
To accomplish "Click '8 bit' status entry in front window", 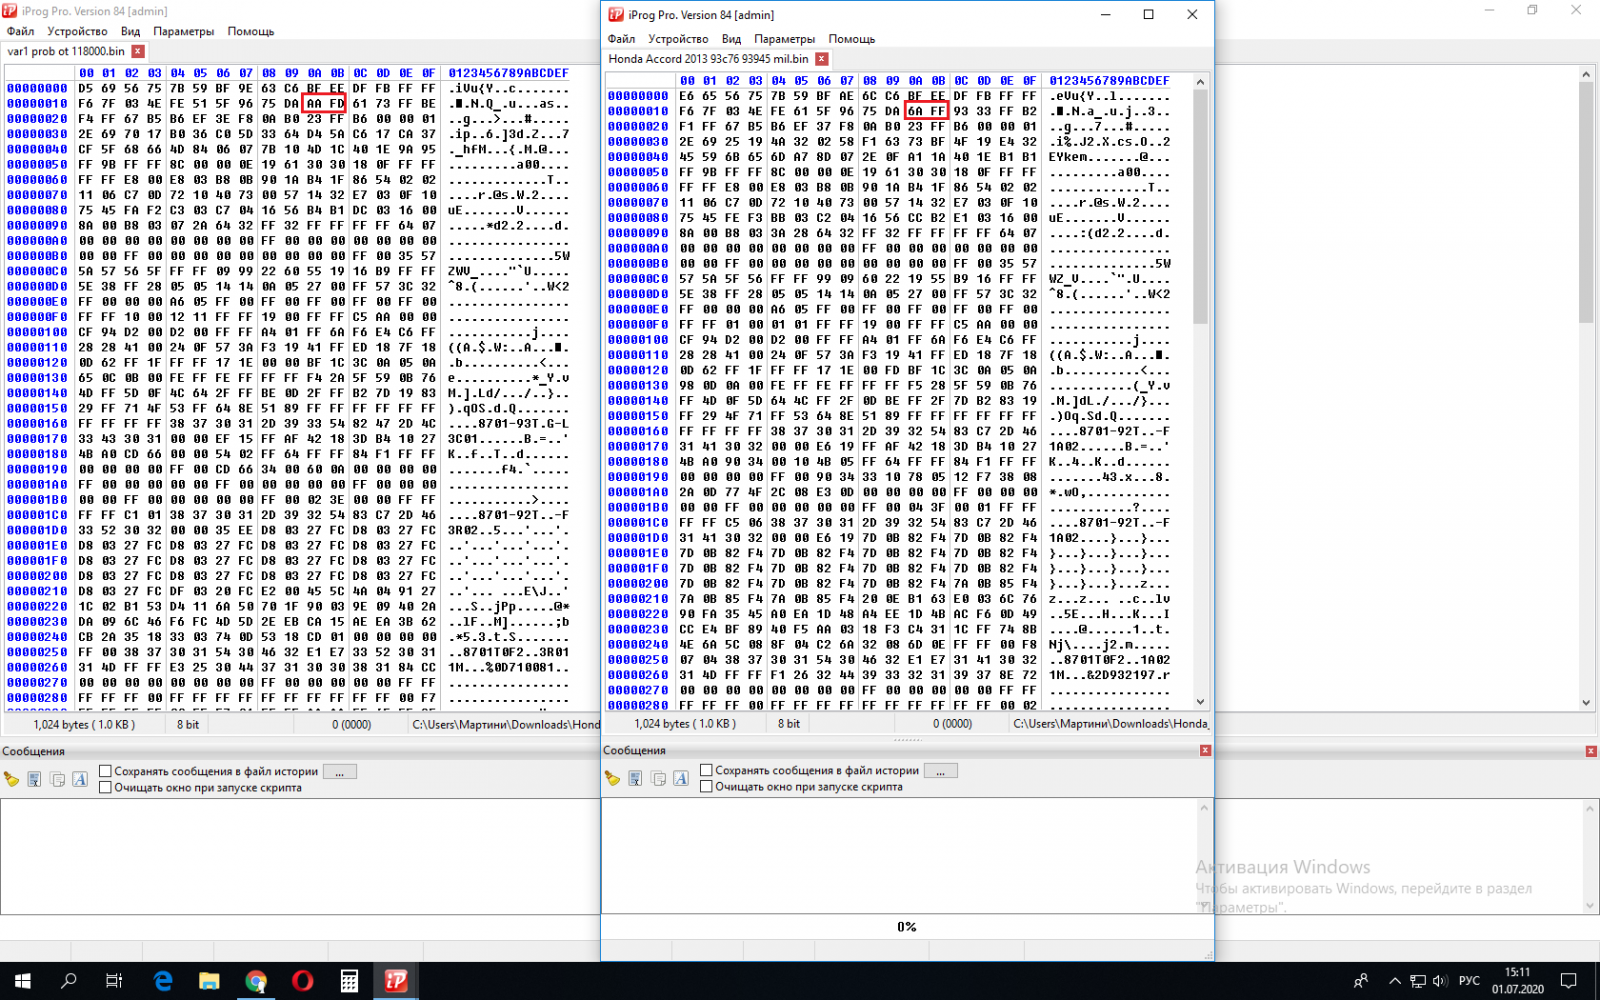I will tap(789, 724).
